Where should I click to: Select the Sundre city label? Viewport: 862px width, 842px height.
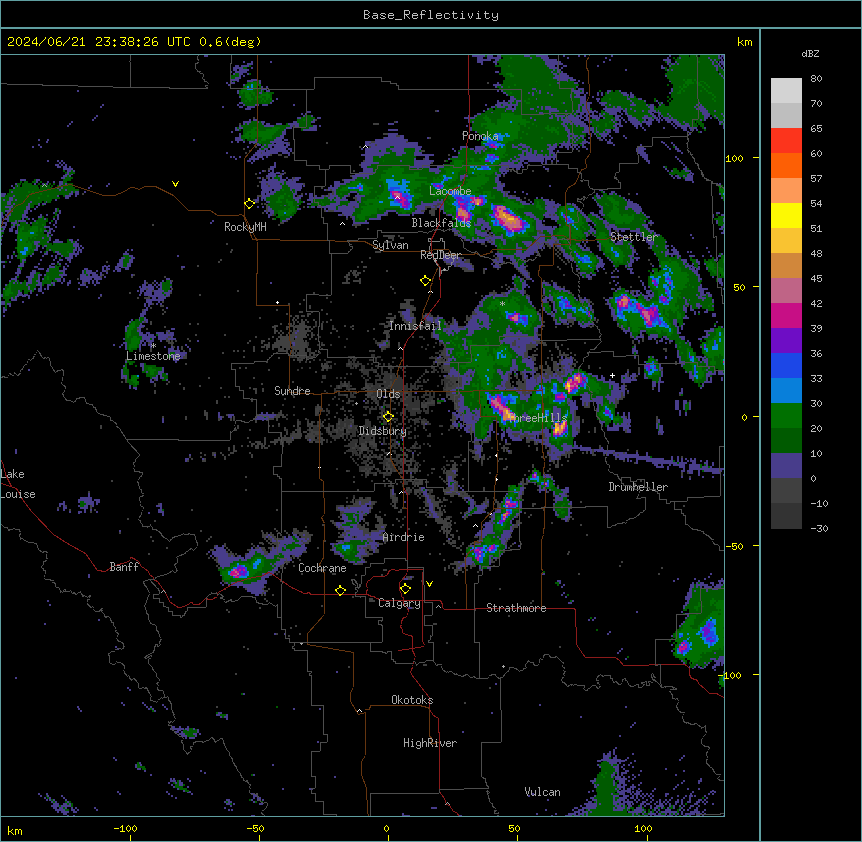pos(292,391)
